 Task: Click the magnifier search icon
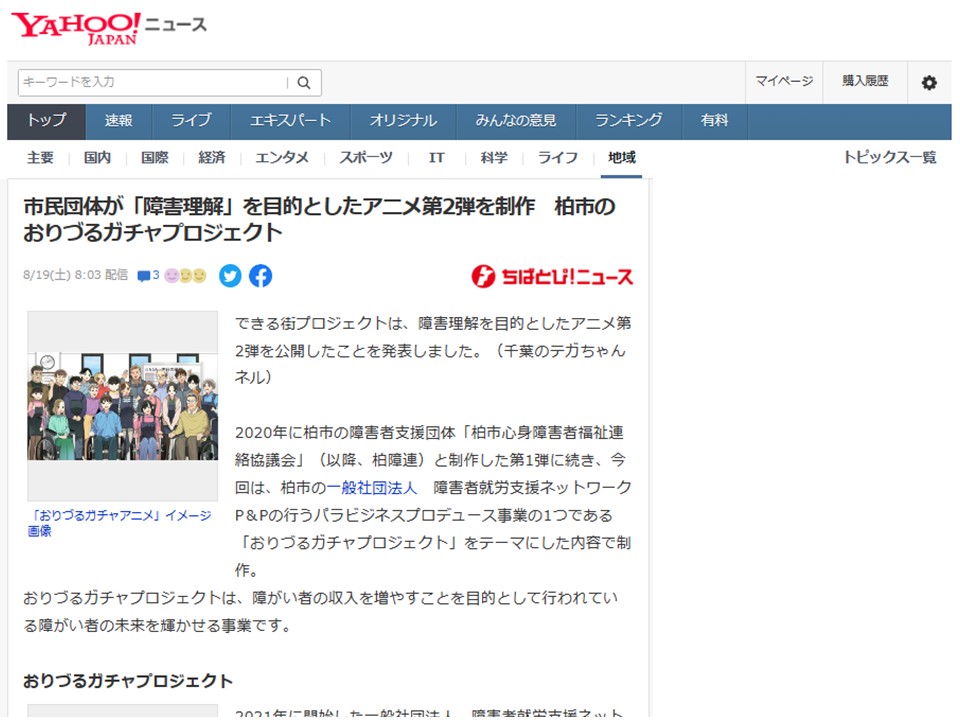pyautogui.click(x=304, y=83)
